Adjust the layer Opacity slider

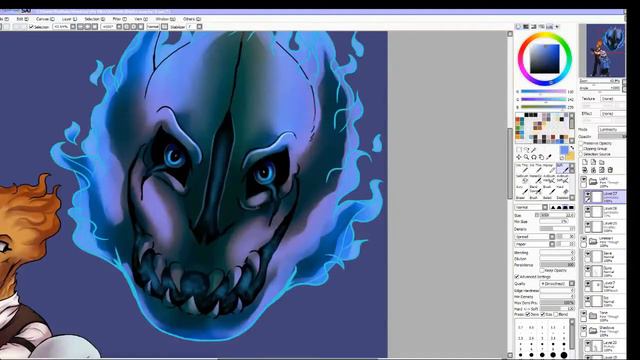pos(612,136)
